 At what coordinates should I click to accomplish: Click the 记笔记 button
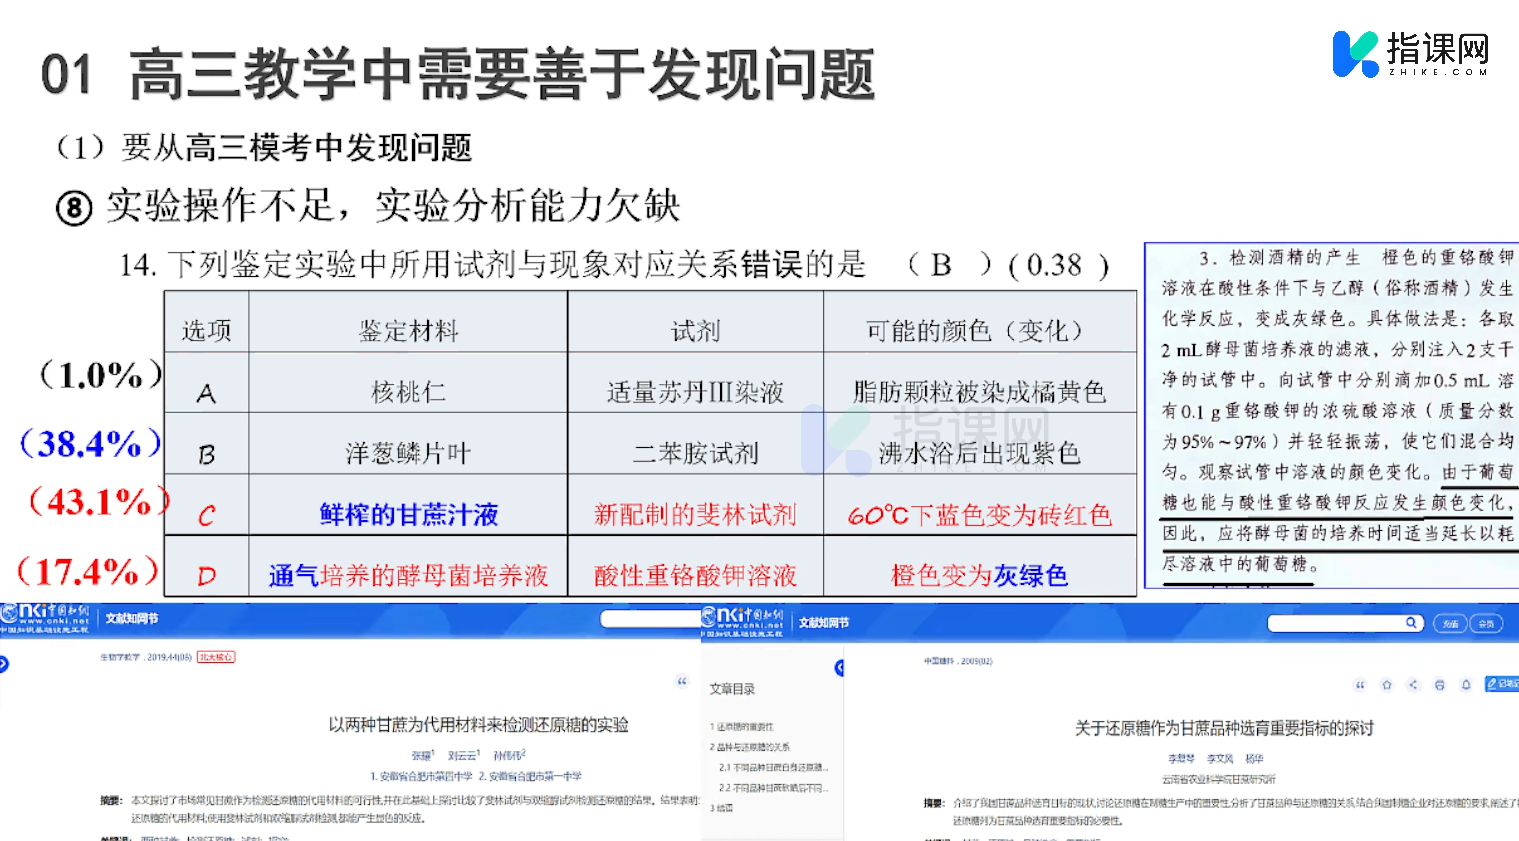1503,684
